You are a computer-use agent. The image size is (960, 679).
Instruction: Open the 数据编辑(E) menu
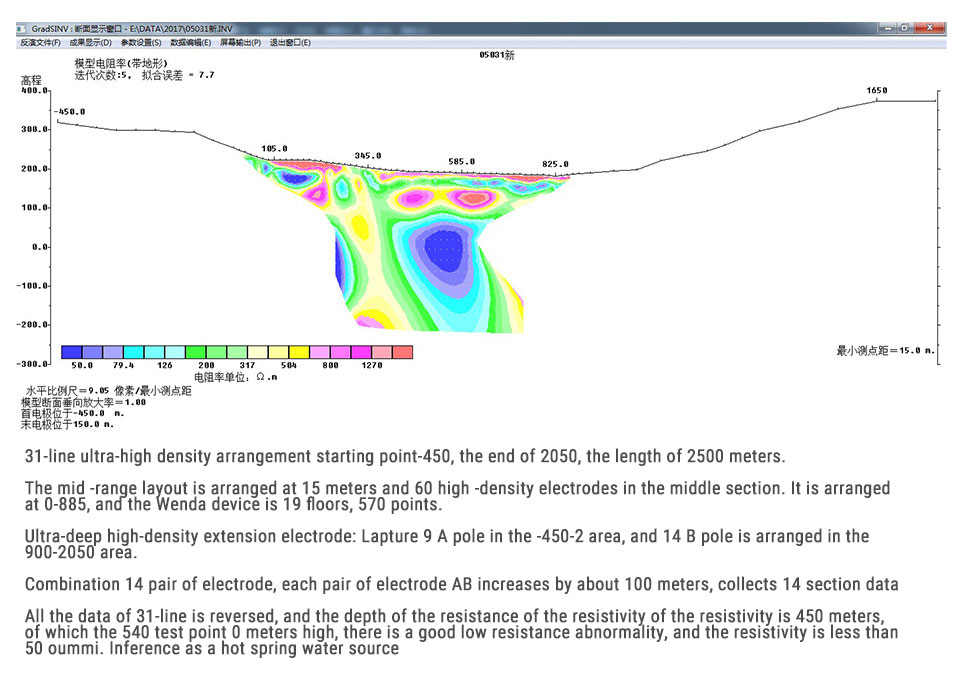click(192, 43)
